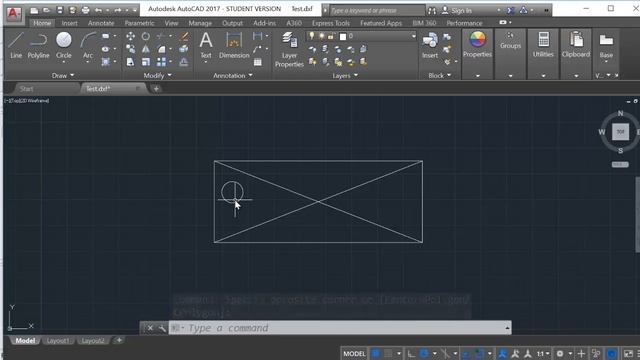Click the Save icon in quick access toolbar

(60, 10)
